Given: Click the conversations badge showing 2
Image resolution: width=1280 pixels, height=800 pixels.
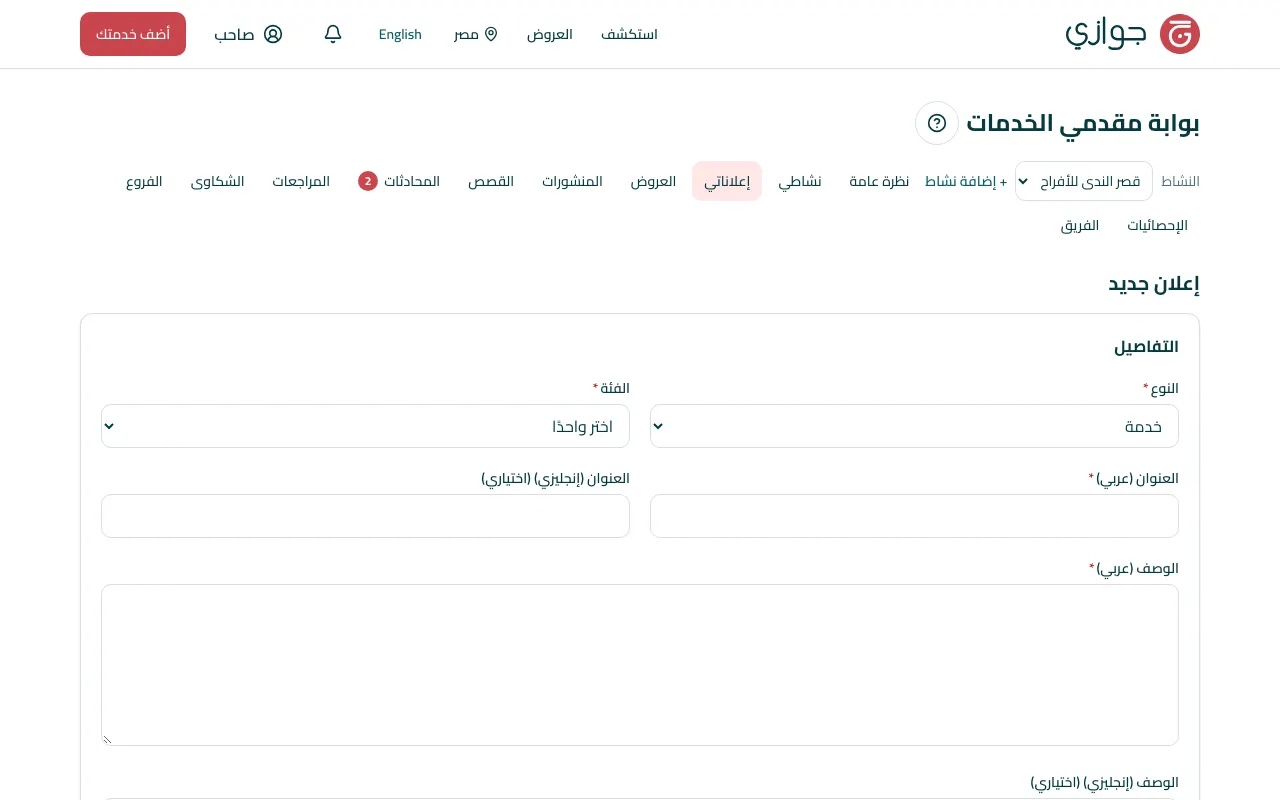Looking at the screenshot, I should coord(368,181).
